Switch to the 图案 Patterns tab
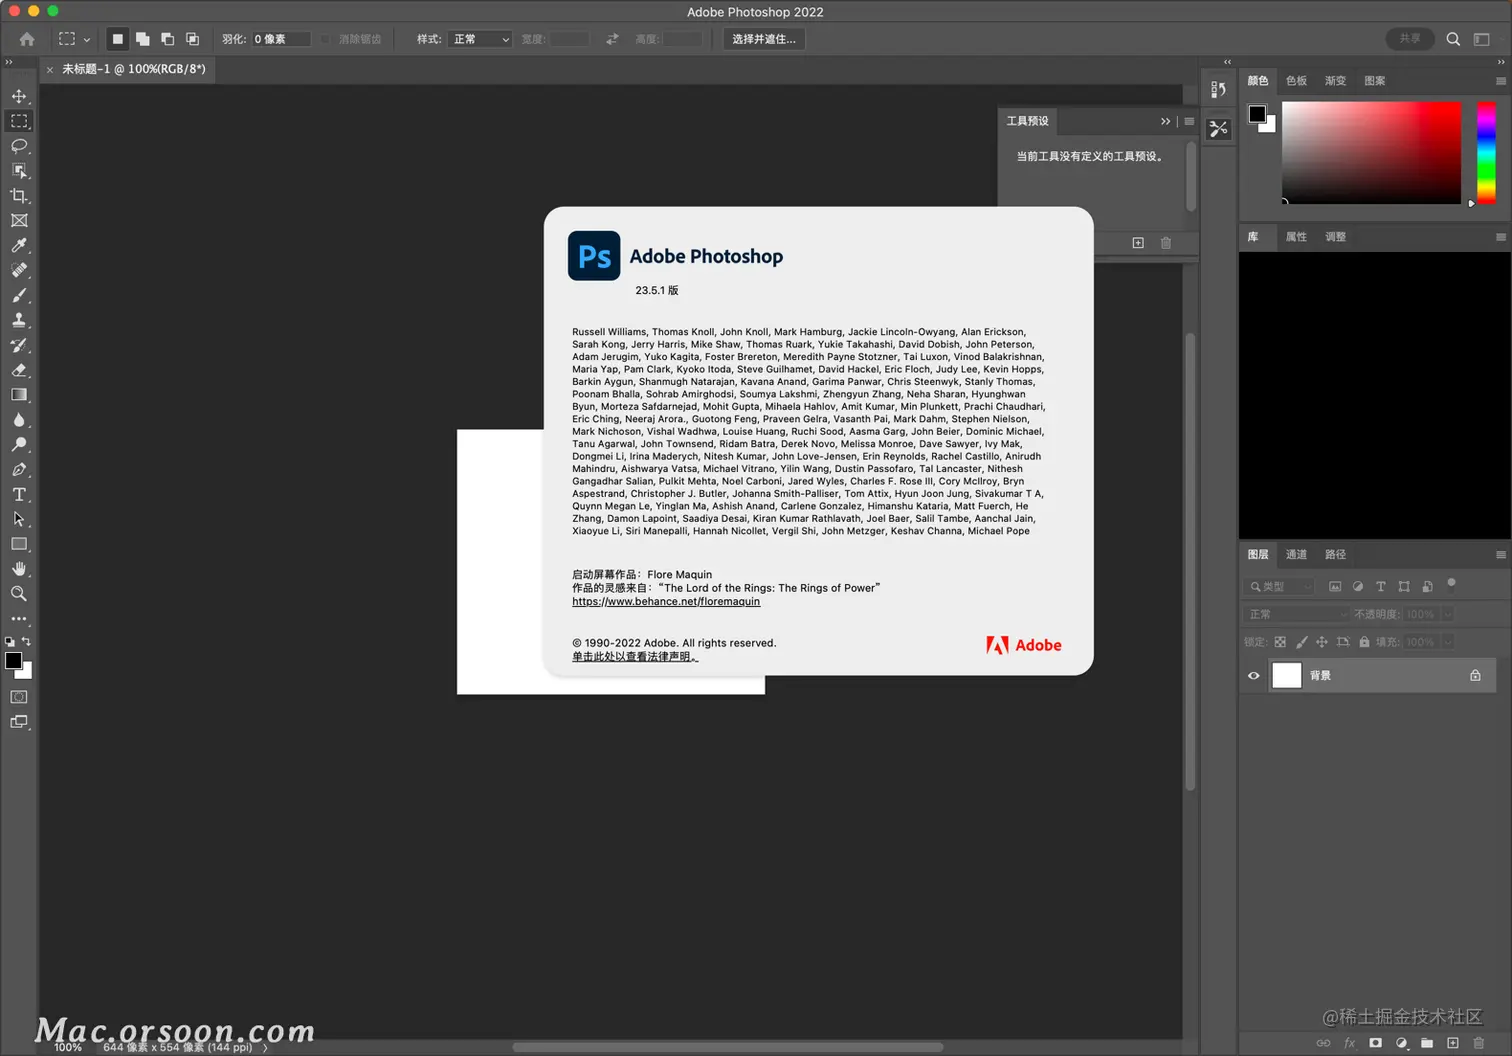Image resolution: width=1512 pixels, height=1056 pixels. click(x=1375, y=81)
